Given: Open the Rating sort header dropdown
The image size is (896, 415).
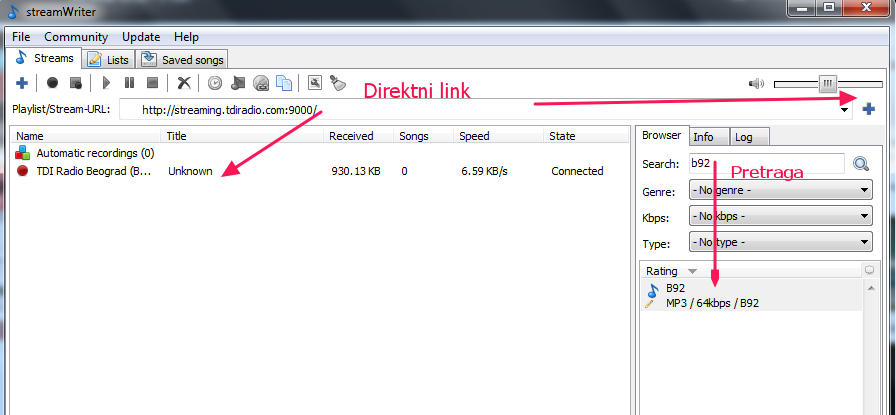Looking at the screenshot, I should [693, 271].
